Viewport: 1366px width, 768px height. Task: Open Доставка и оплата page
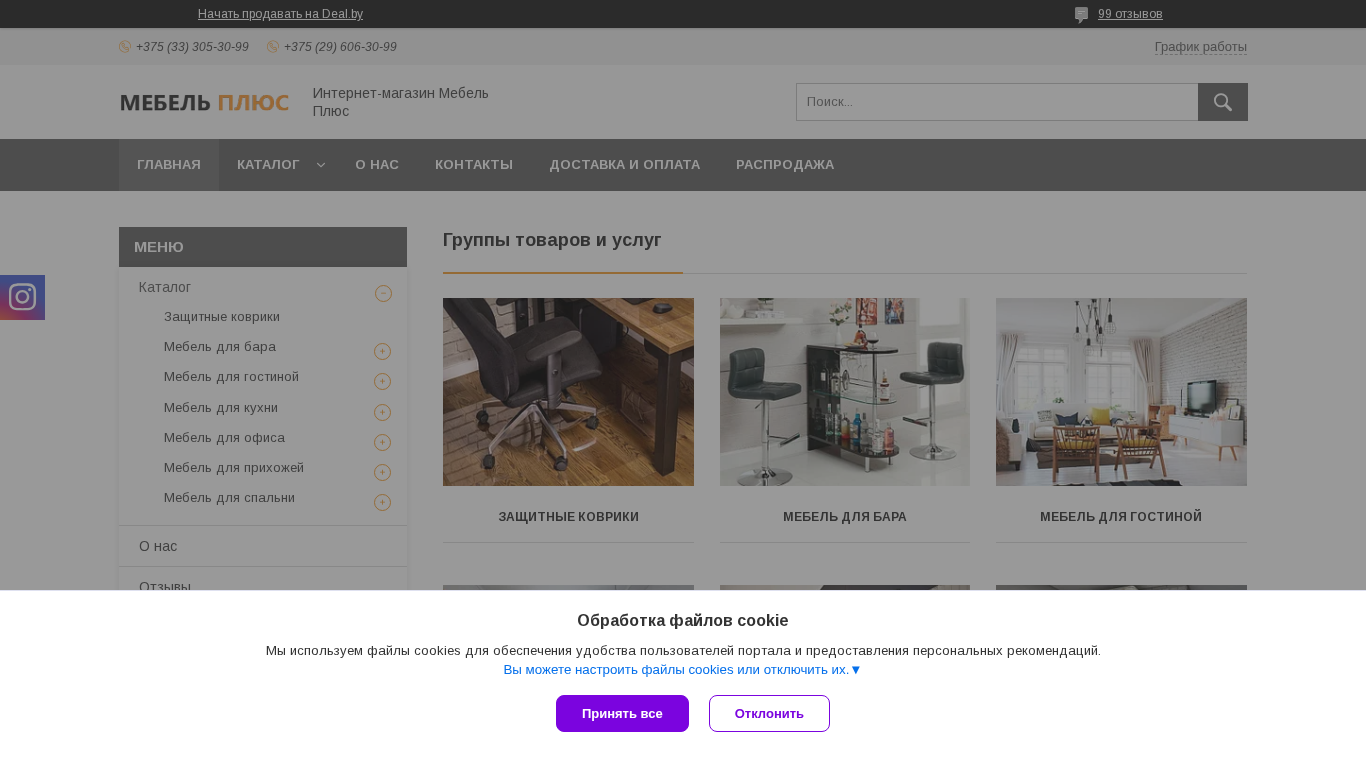625,165
